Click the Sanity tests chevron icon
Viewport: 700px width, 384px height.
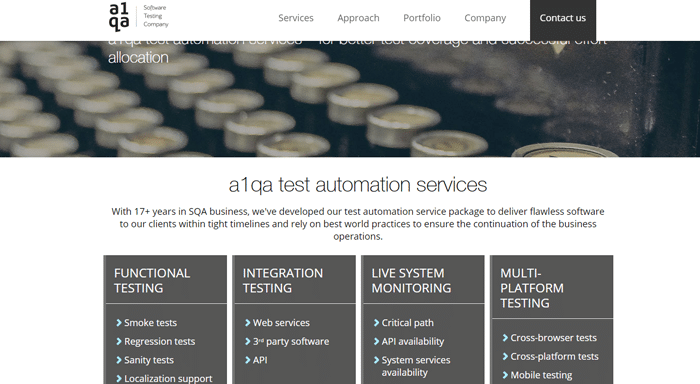coord(119,360)
